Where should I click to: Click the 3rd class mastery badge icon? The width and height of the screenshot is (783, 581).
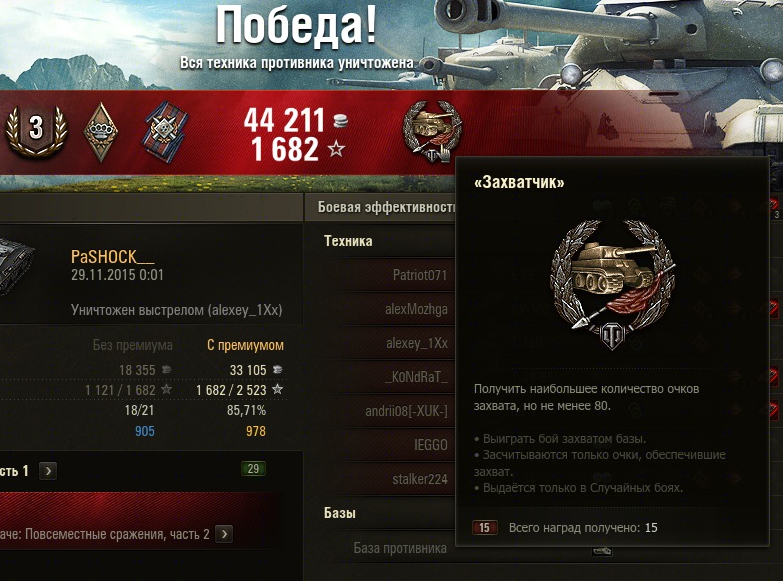point(36,131)
